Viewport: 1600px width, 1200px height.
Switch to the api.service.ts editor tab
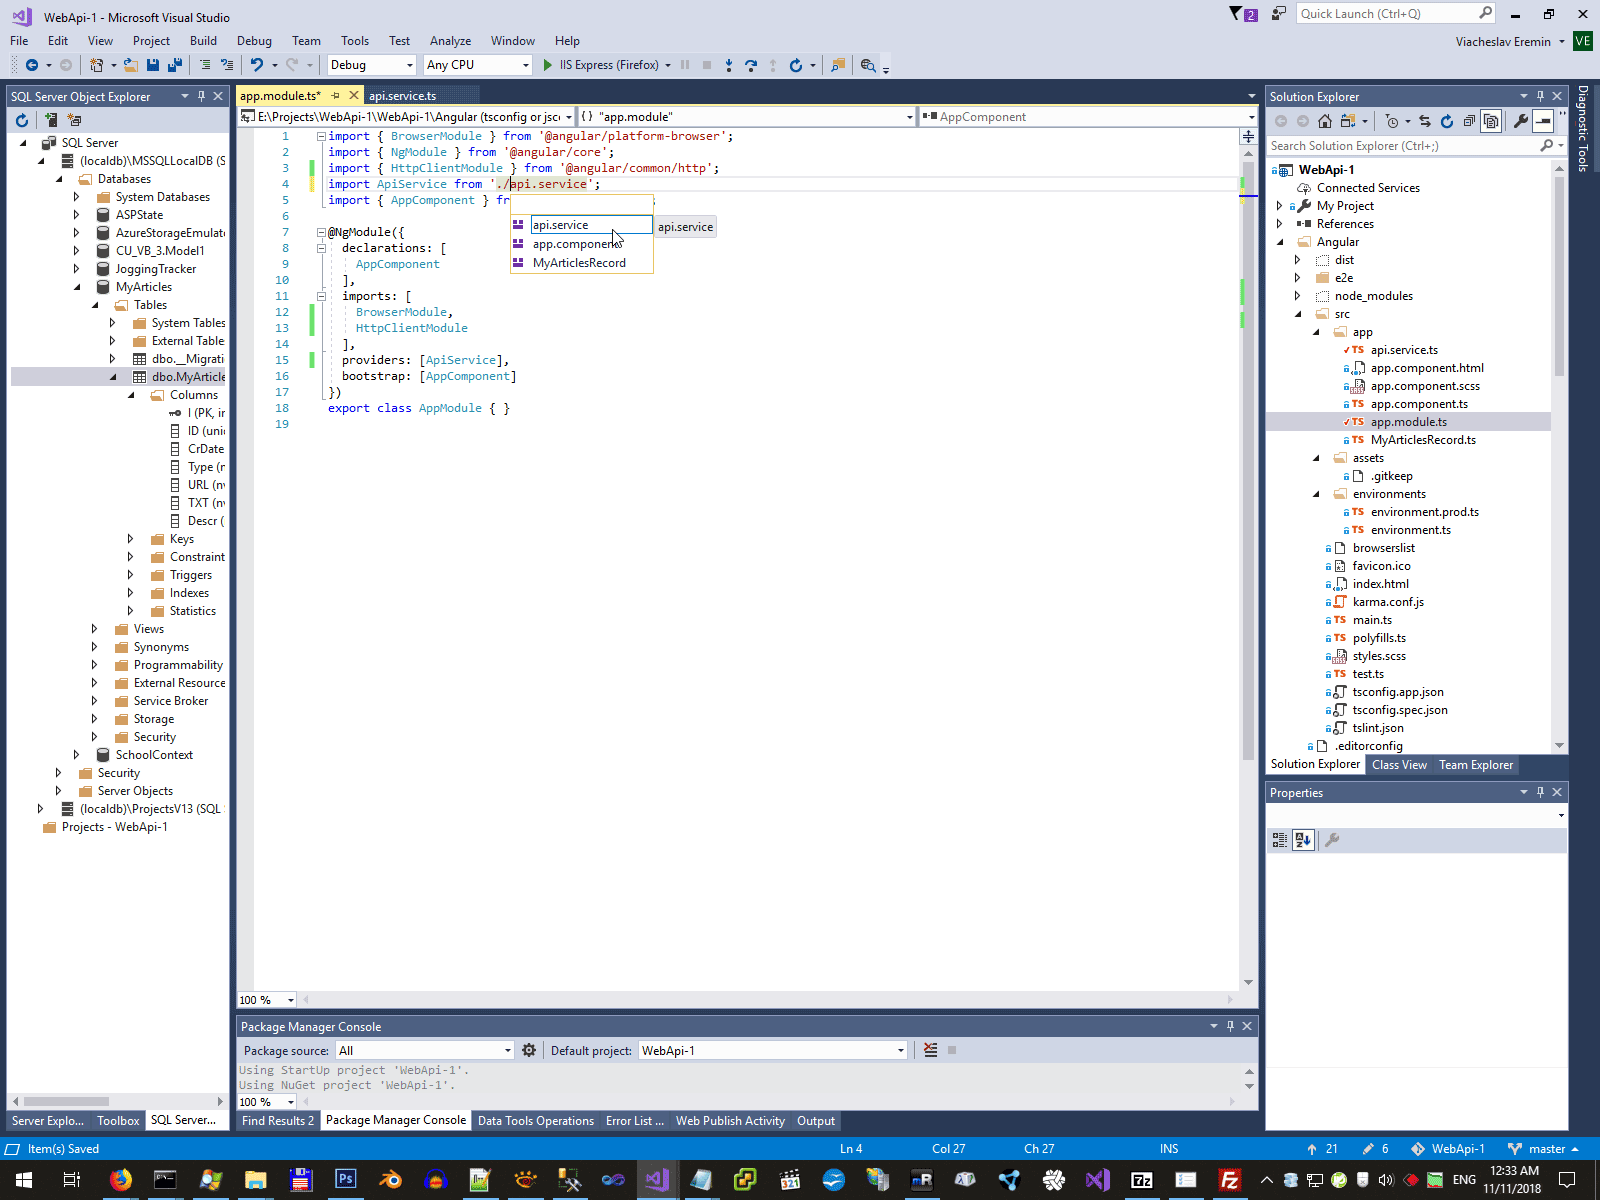pyautogui.click(x=402, y=96)
